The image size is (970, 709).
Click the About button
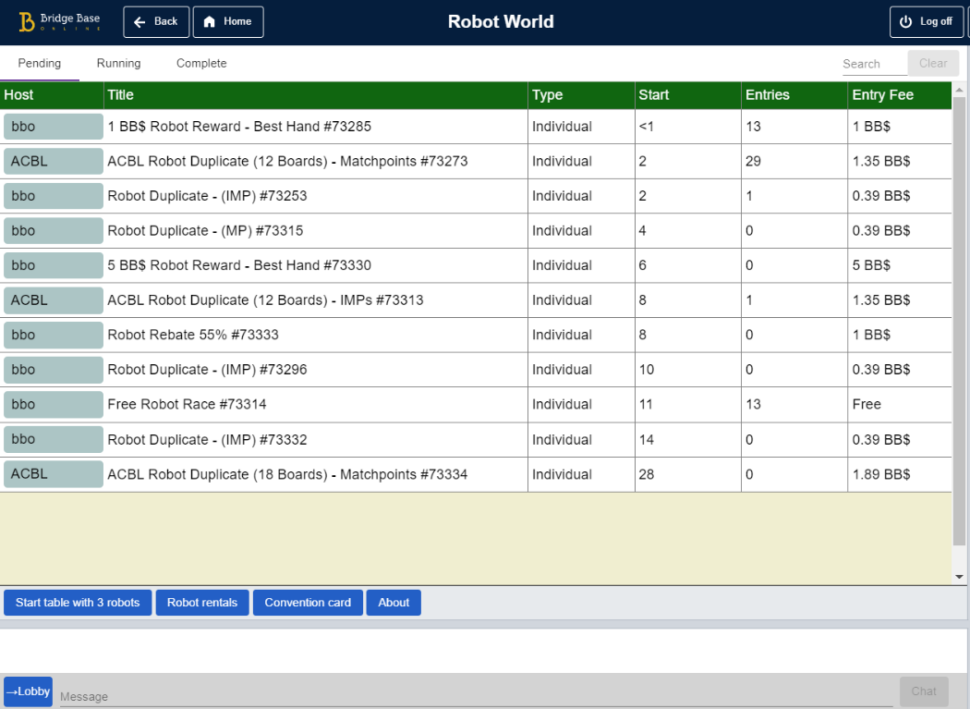393,603
